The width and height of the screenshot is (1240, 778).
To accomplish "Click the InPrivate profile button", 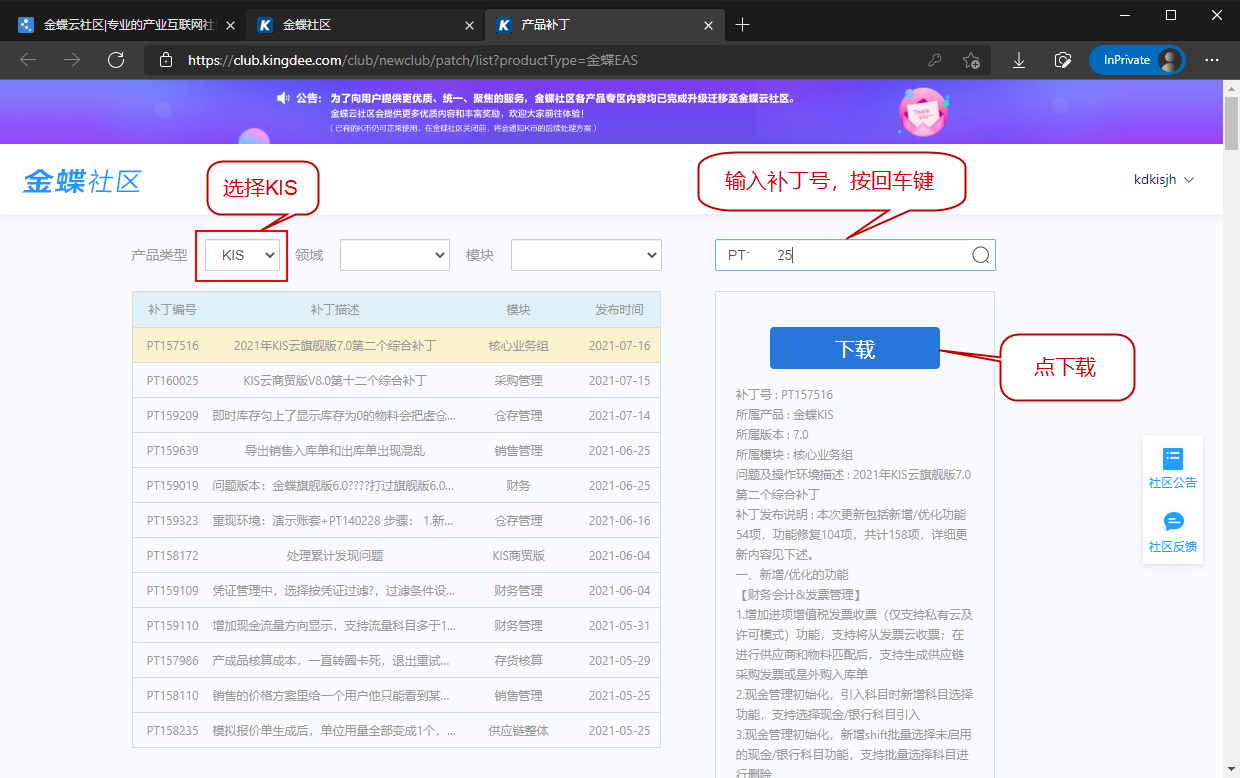I will click(1136, 60).
